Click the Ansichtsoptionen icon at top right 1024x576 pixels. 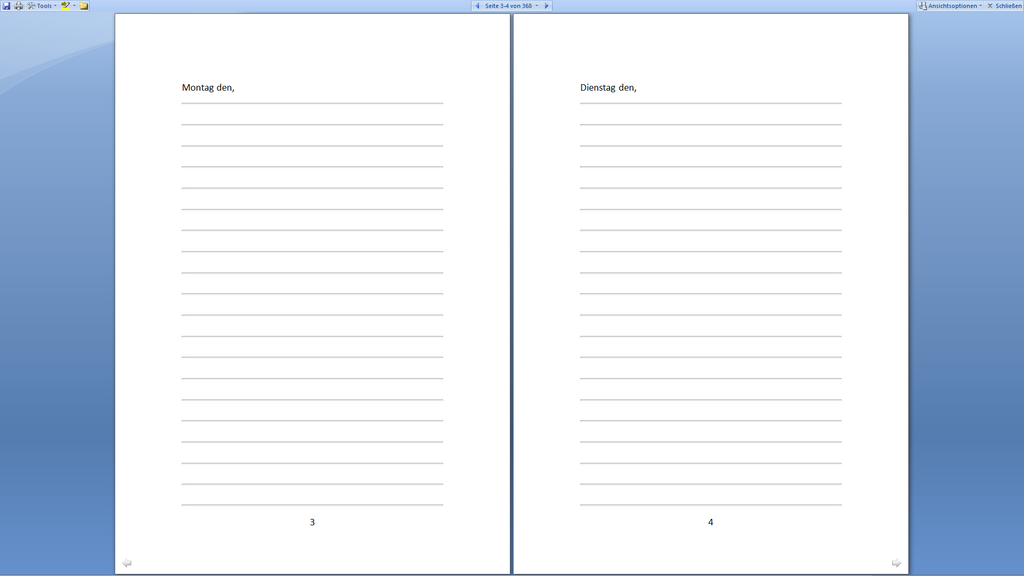(922, 5)
